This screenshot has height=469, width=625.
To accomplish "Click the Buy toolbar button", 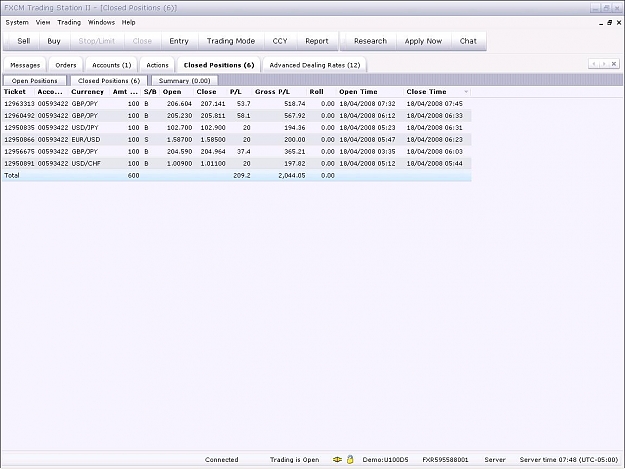I will tap(54, 41).
